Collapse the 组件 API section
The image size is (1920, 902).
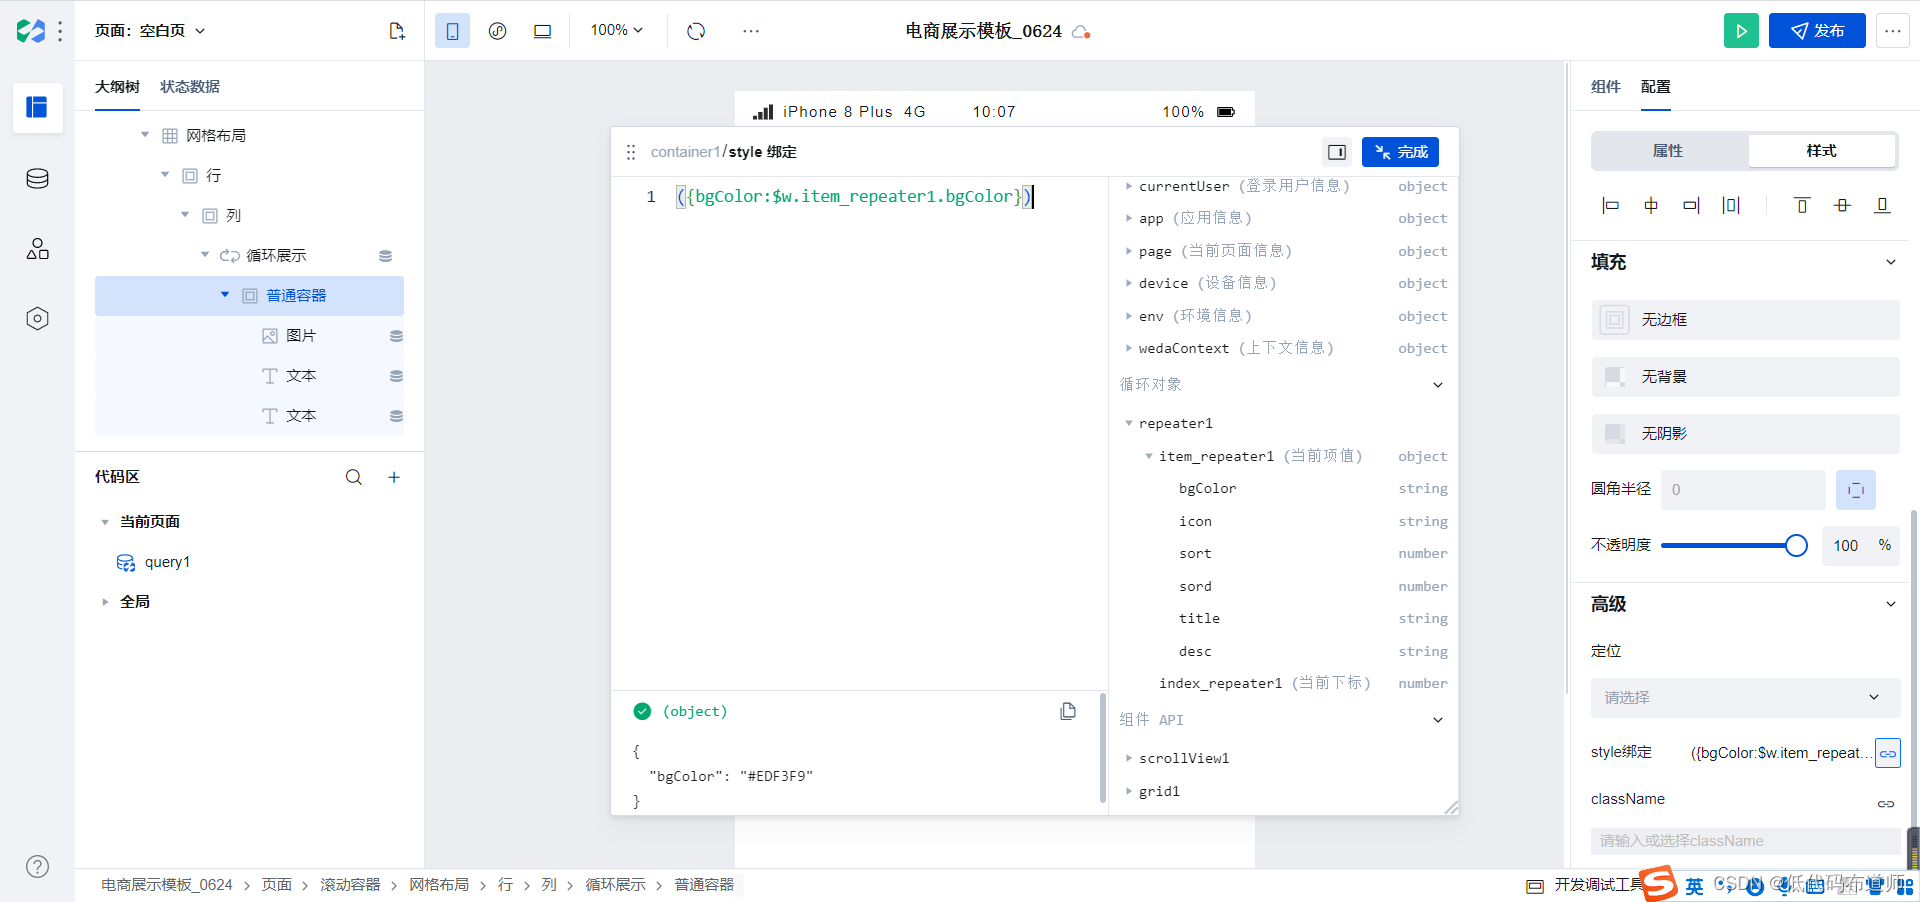coord(1438,720)
